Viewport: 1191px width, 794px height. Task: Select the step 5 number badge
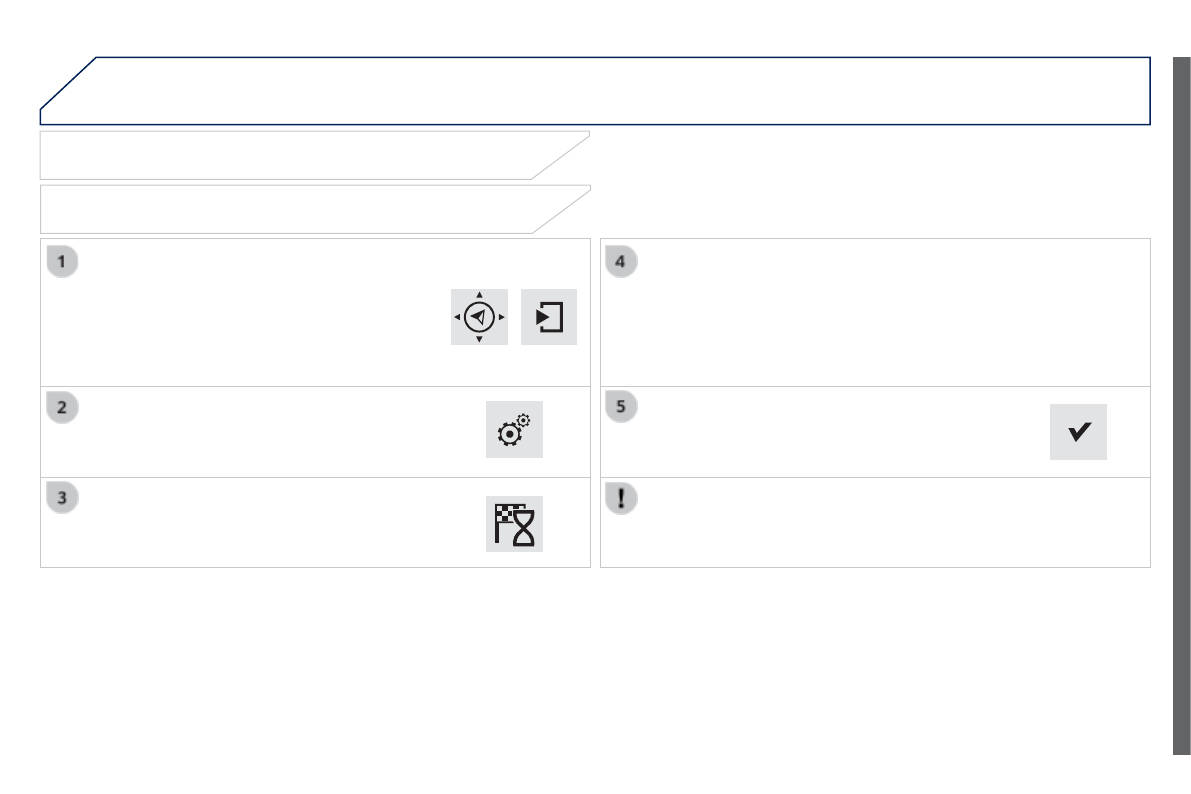point(621,407)
